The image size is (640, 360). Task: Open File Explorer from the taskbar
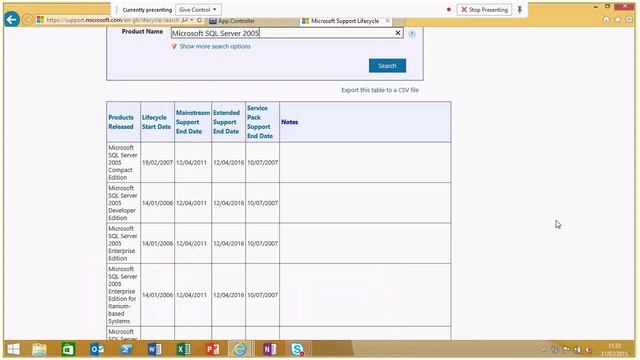coord(40,349)
